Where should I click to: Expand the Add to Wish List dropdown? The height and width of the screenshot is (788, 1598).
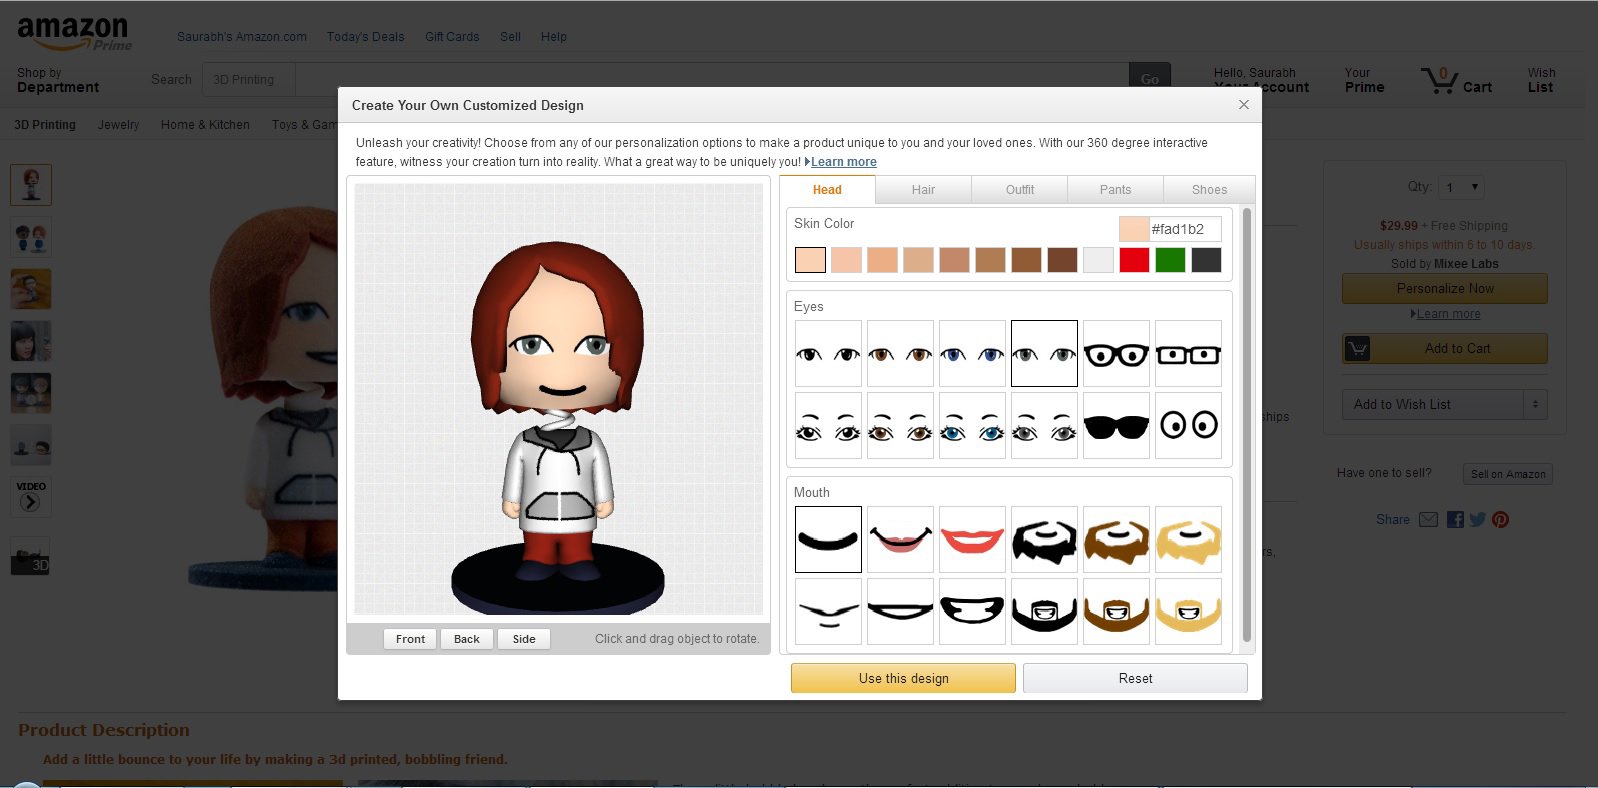[x=1535, y=404]
